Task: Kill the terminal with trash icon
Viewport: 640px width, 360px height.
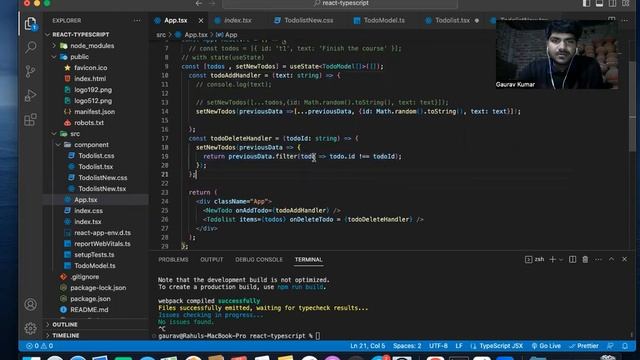Action: [x=585, y=259]
